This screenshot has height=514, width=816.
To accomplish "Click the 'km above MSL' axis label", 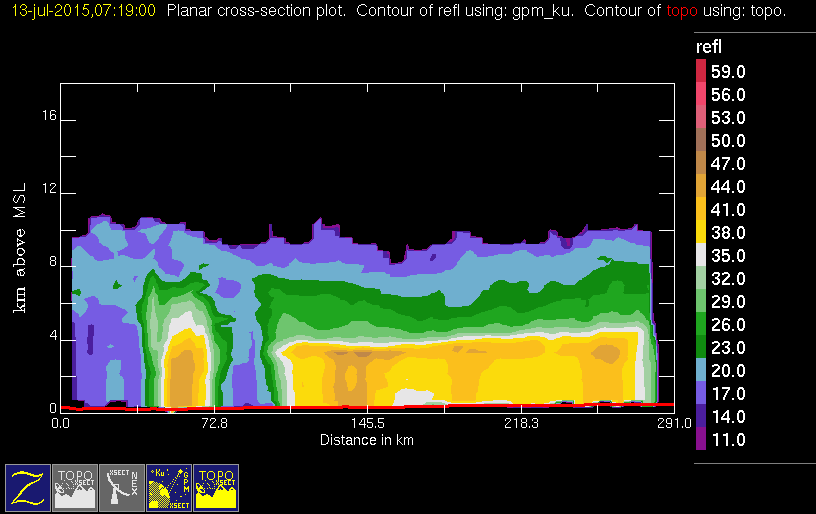I will pos(19,248).
